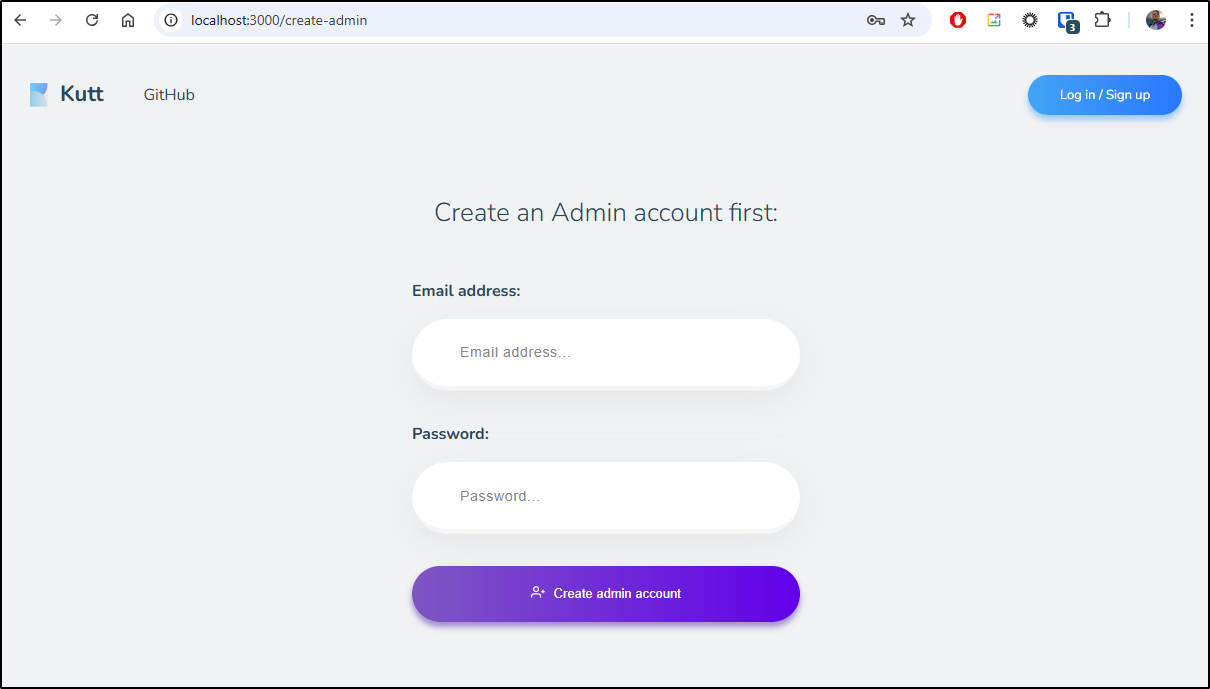Image resolution: width=1210 pixels, height=689 pixels.
Task: Bookmark this page with the star icon
Action: point(908,20)
